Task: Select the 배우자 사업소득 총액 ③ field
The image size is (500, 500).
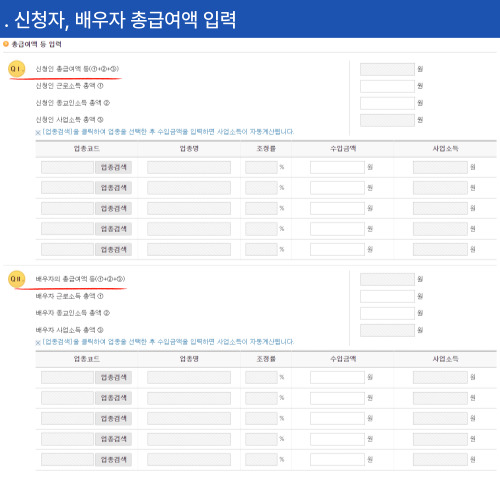Action: 387,330
